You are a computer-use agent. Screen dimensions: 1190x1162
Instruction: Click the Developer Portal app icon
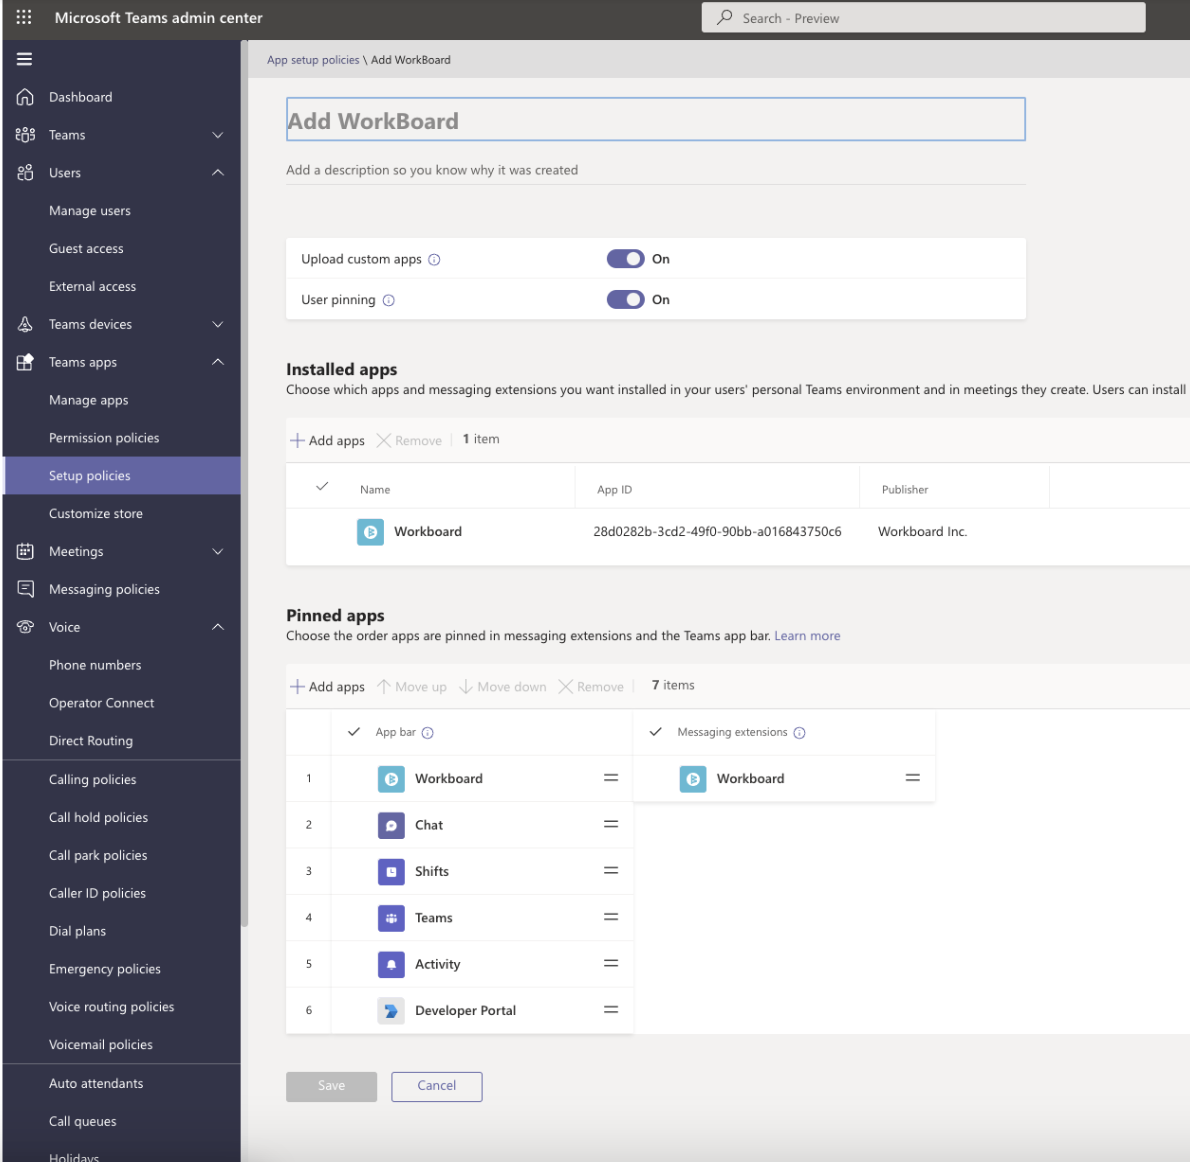[x=391, y=1010]
